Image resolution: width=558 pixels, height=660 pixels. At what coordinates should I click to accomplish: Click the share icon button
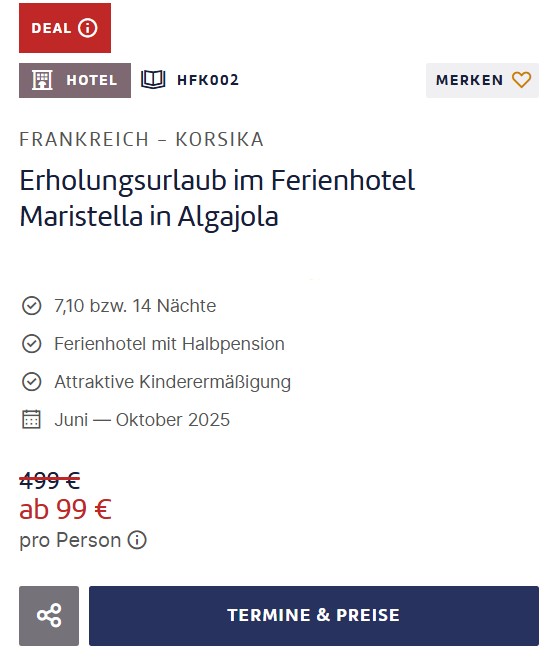[x=49, y=616]
